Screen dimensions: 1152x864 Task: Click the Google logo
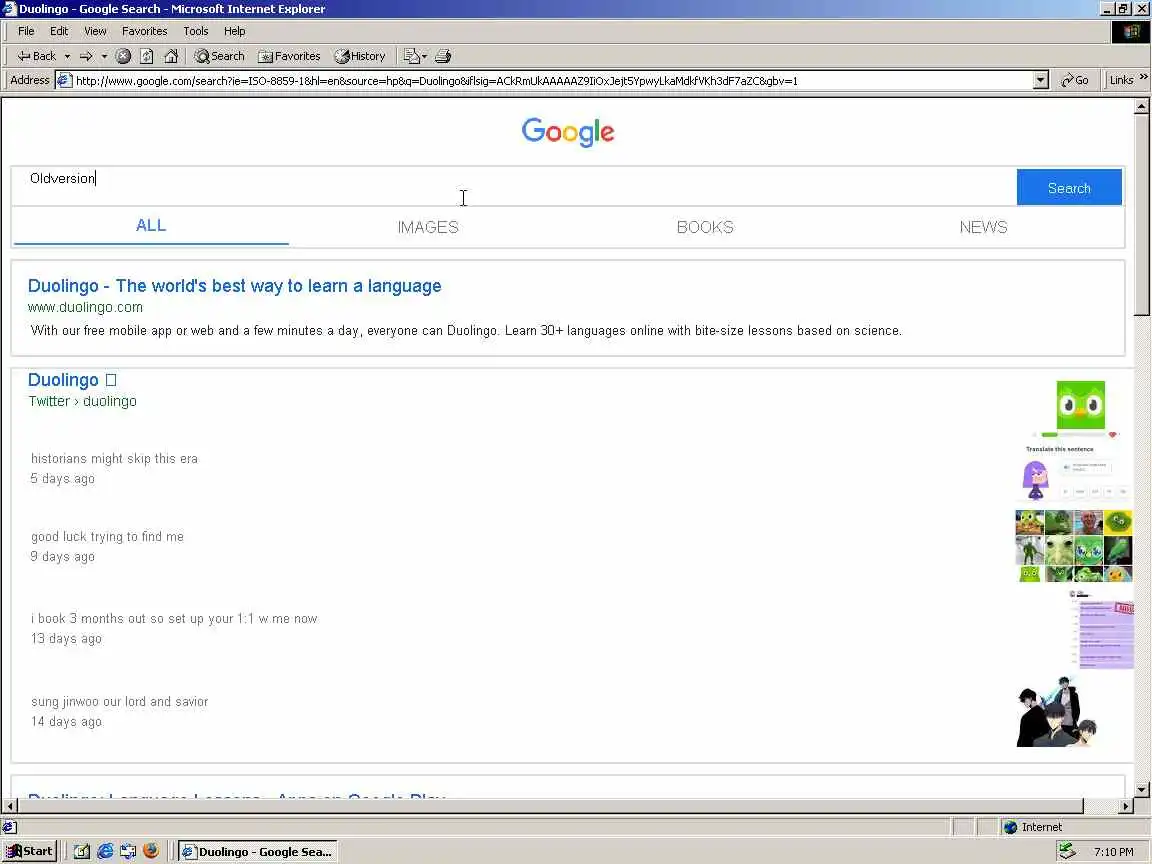[568, 132]
